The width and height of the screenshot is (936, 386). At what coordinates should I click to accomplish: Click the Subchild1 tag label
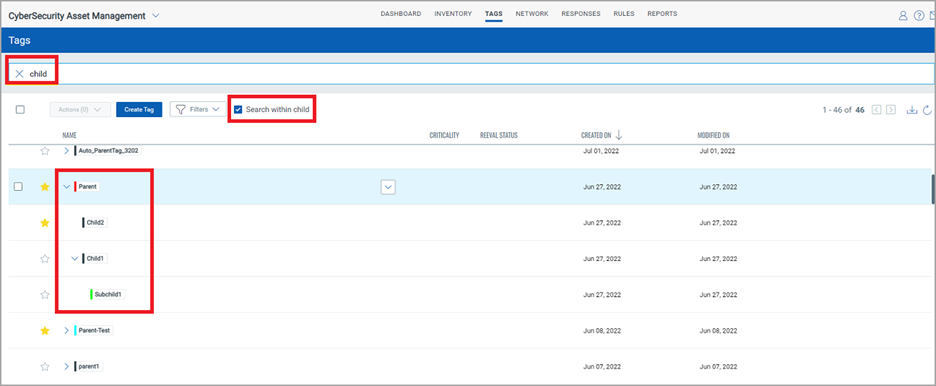(x=107, y=294)
